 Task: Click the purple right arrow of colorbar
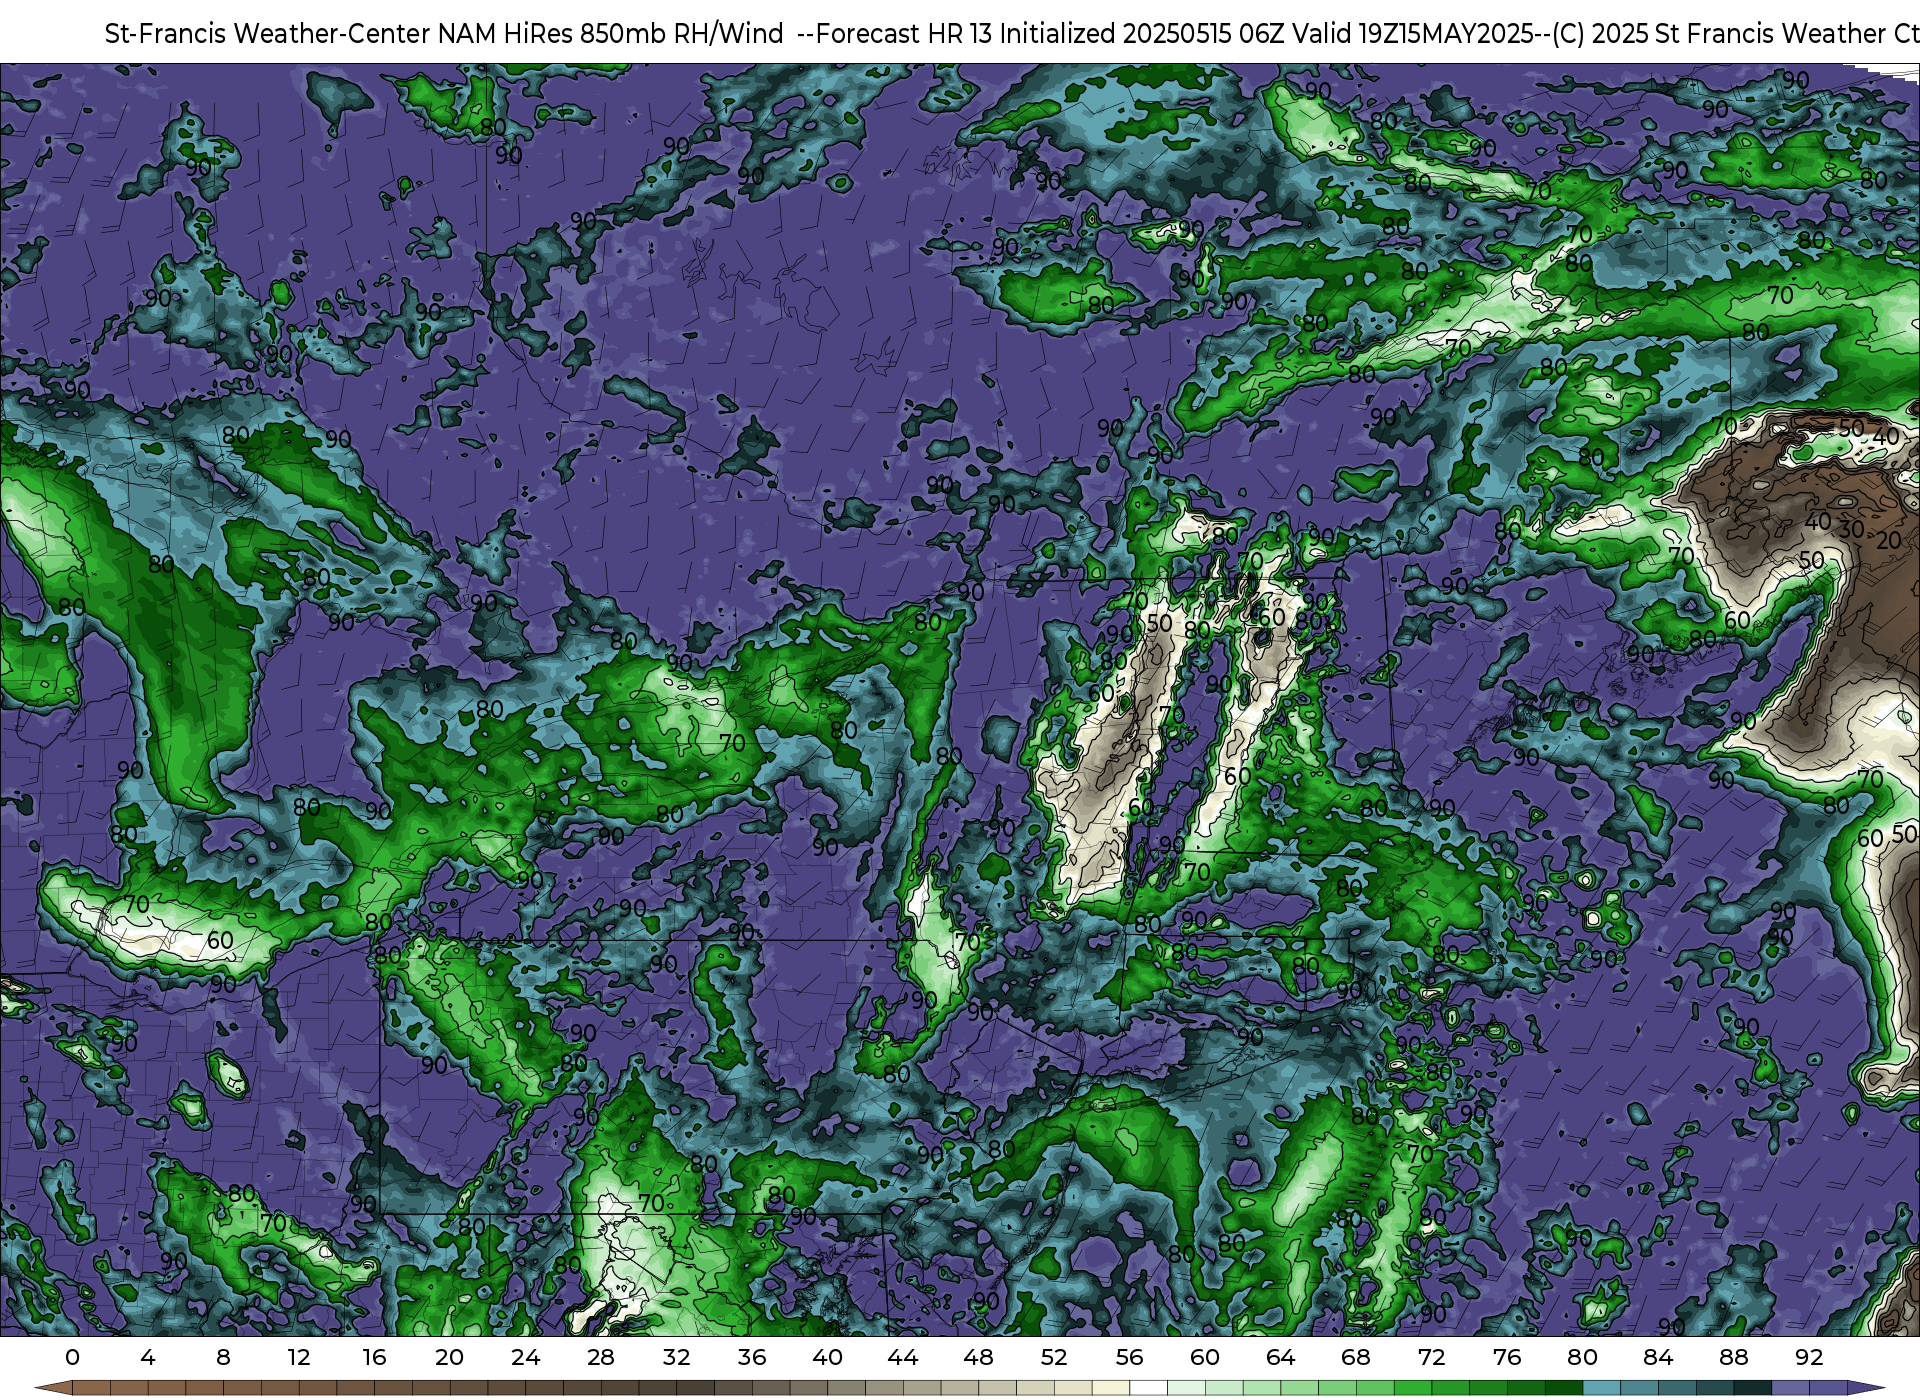pos(1865,1388)
